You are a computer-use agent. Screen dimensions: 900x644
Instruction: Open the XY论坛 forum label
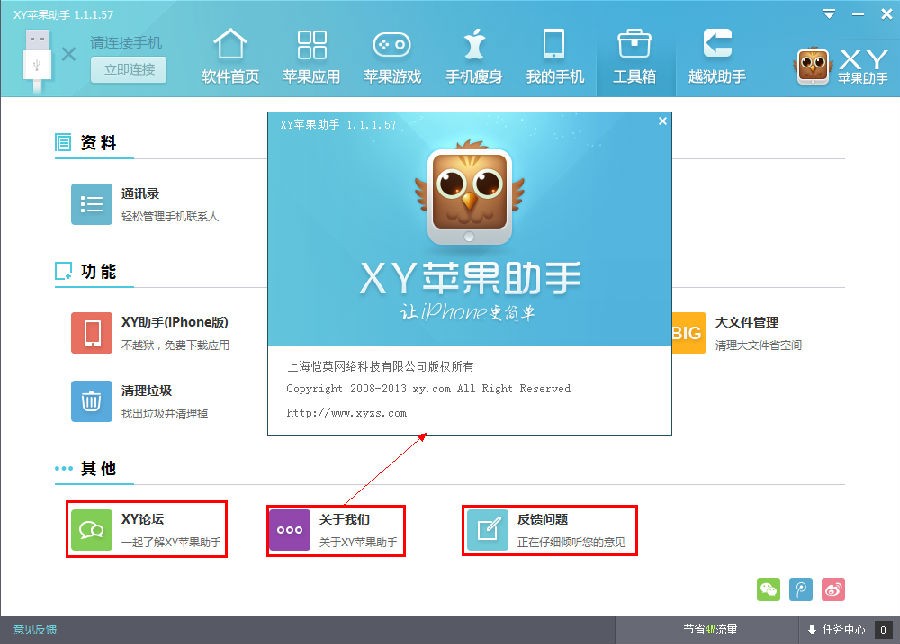[x=142, y=519]
